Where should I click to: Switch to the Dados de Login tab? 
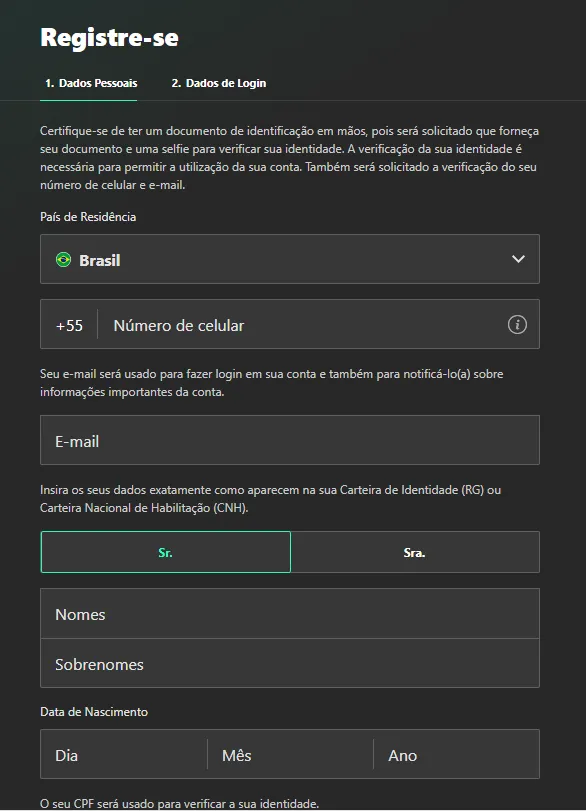pyautogui.click(x=217, y=84)
